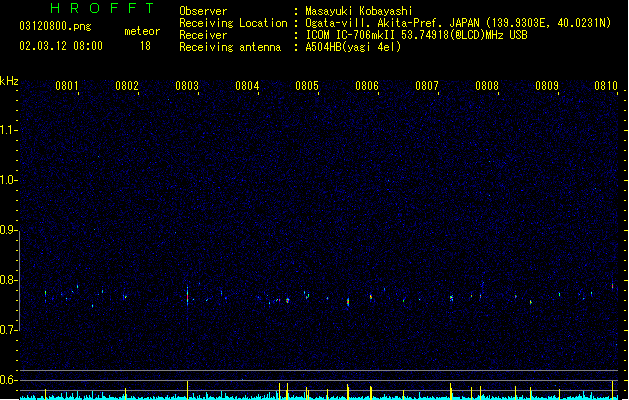Click the Receiver label

point(203,35)
